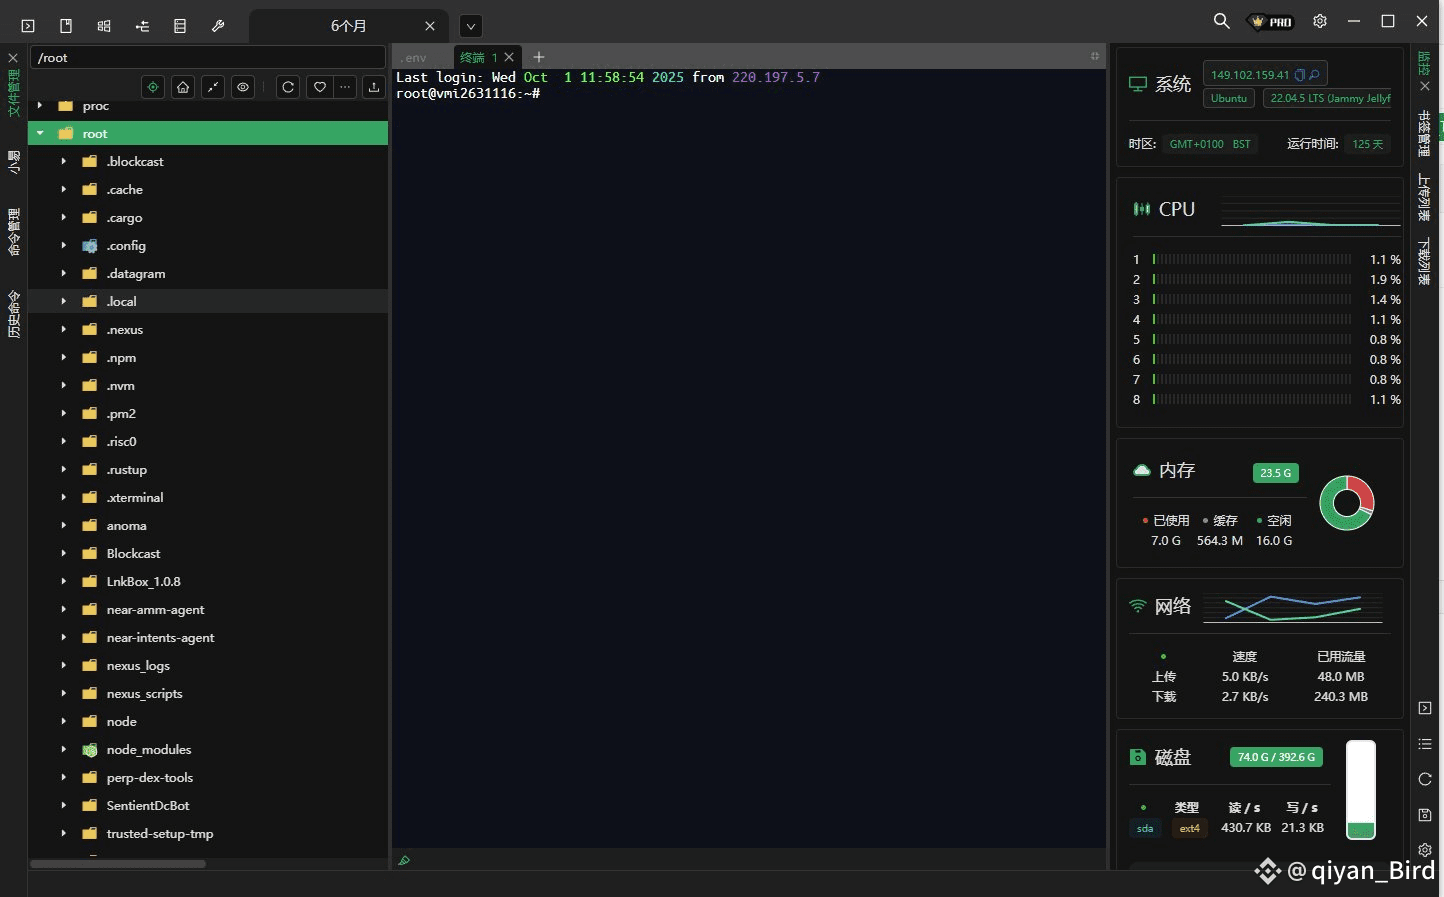Click the file tree horizontal scrollbar

[118, 864]
